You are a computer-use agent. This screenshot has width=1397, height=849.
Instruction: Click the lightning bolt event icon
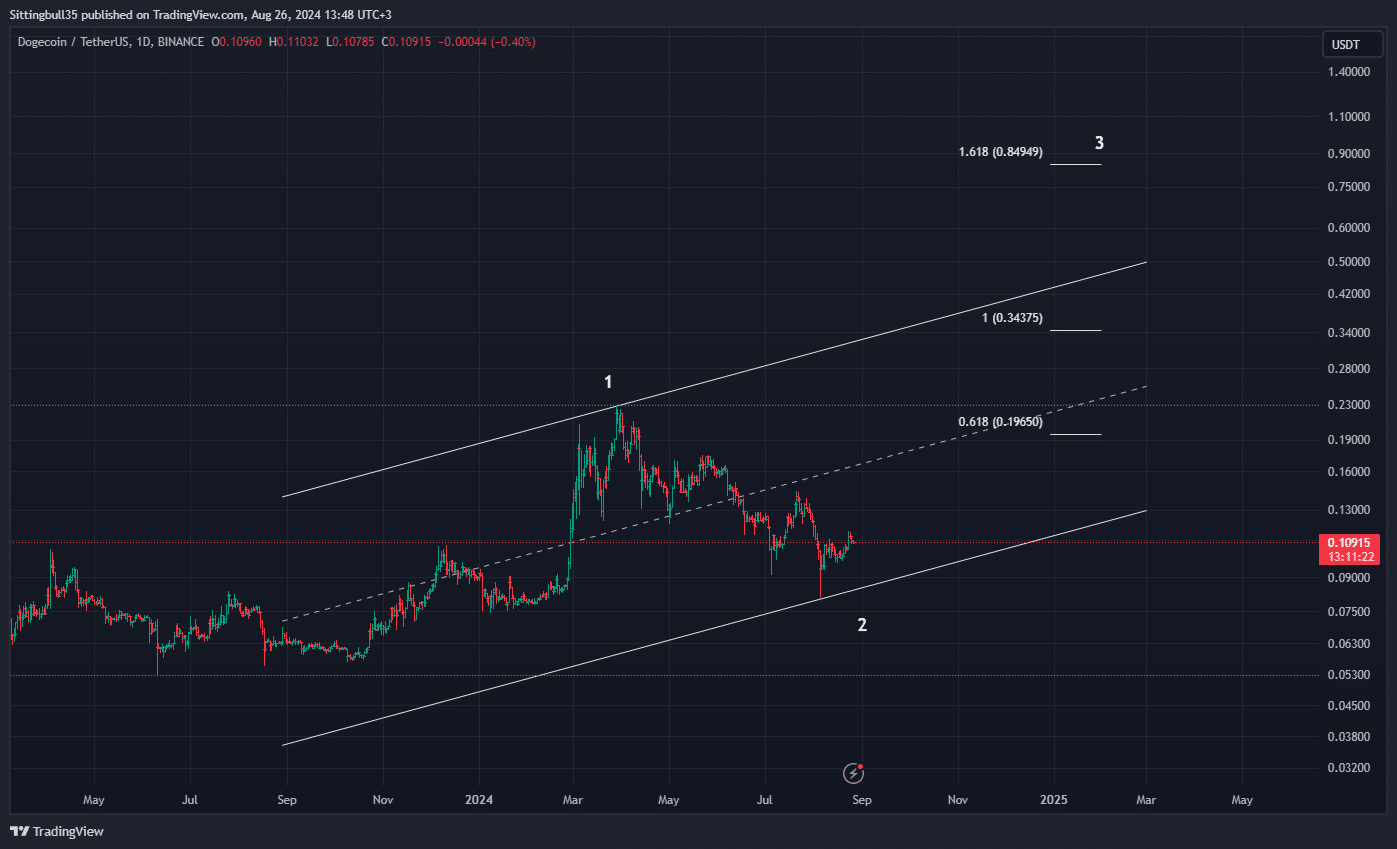pyautogui.click(x=853, y=773)
